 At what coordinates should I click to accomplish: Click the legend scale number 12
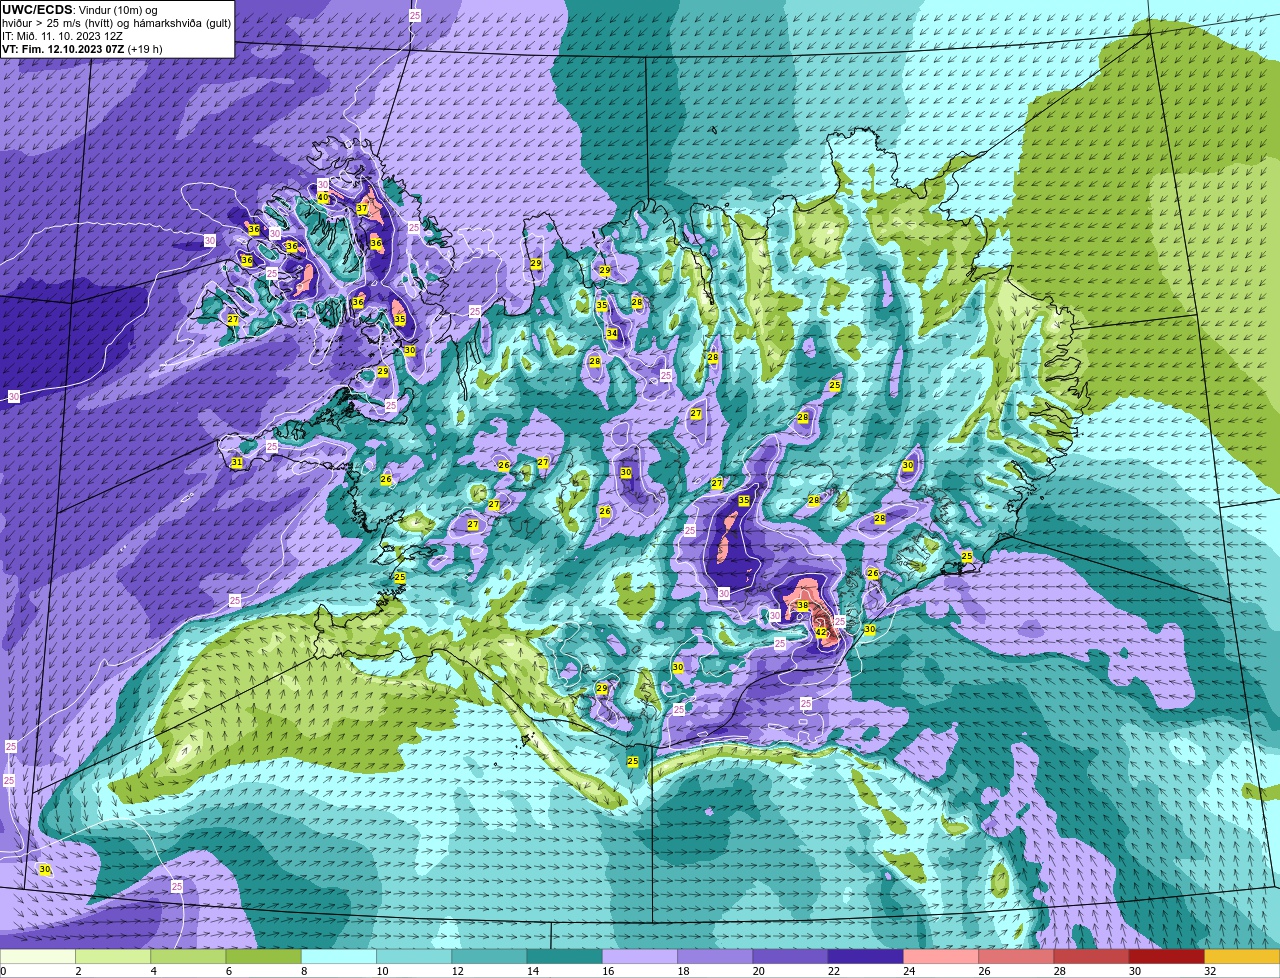pos(457,971)
